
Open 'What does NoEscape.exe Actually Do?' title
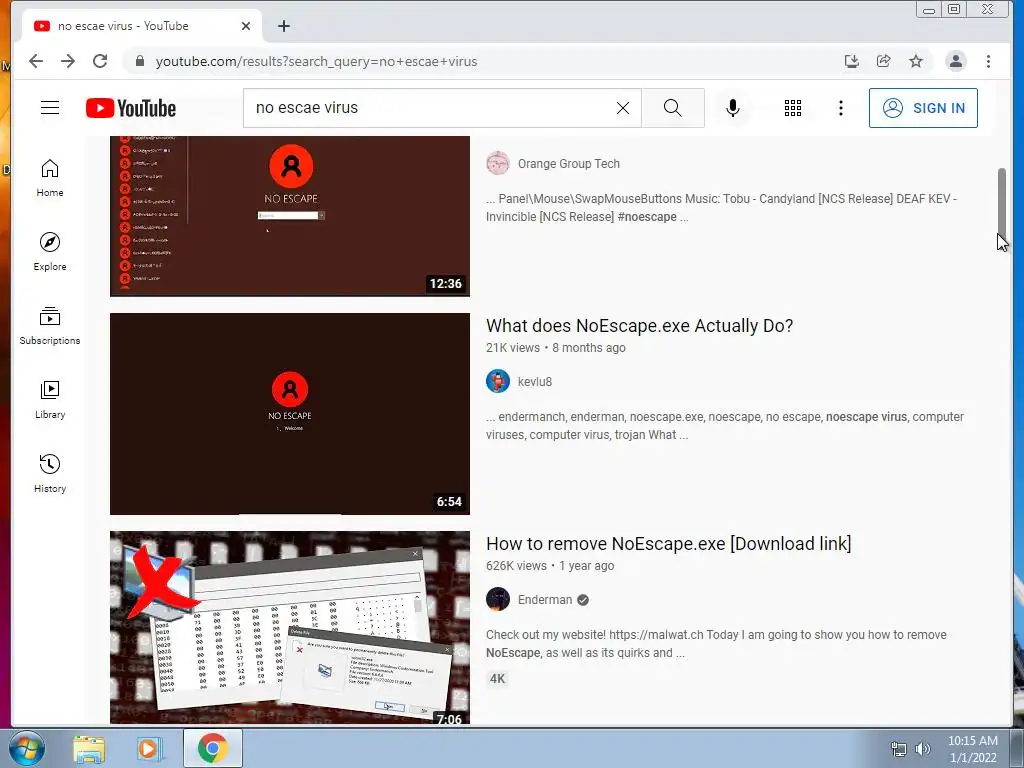pyautogui.click(x=639, y=326)
